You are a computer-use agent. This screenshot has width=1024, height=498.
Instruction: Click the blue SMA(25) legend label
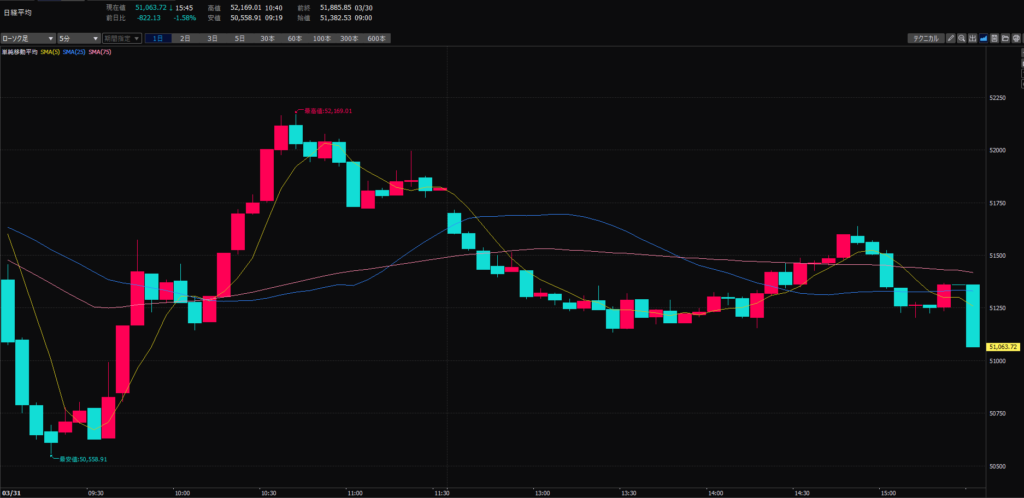(x=74, y=51)
